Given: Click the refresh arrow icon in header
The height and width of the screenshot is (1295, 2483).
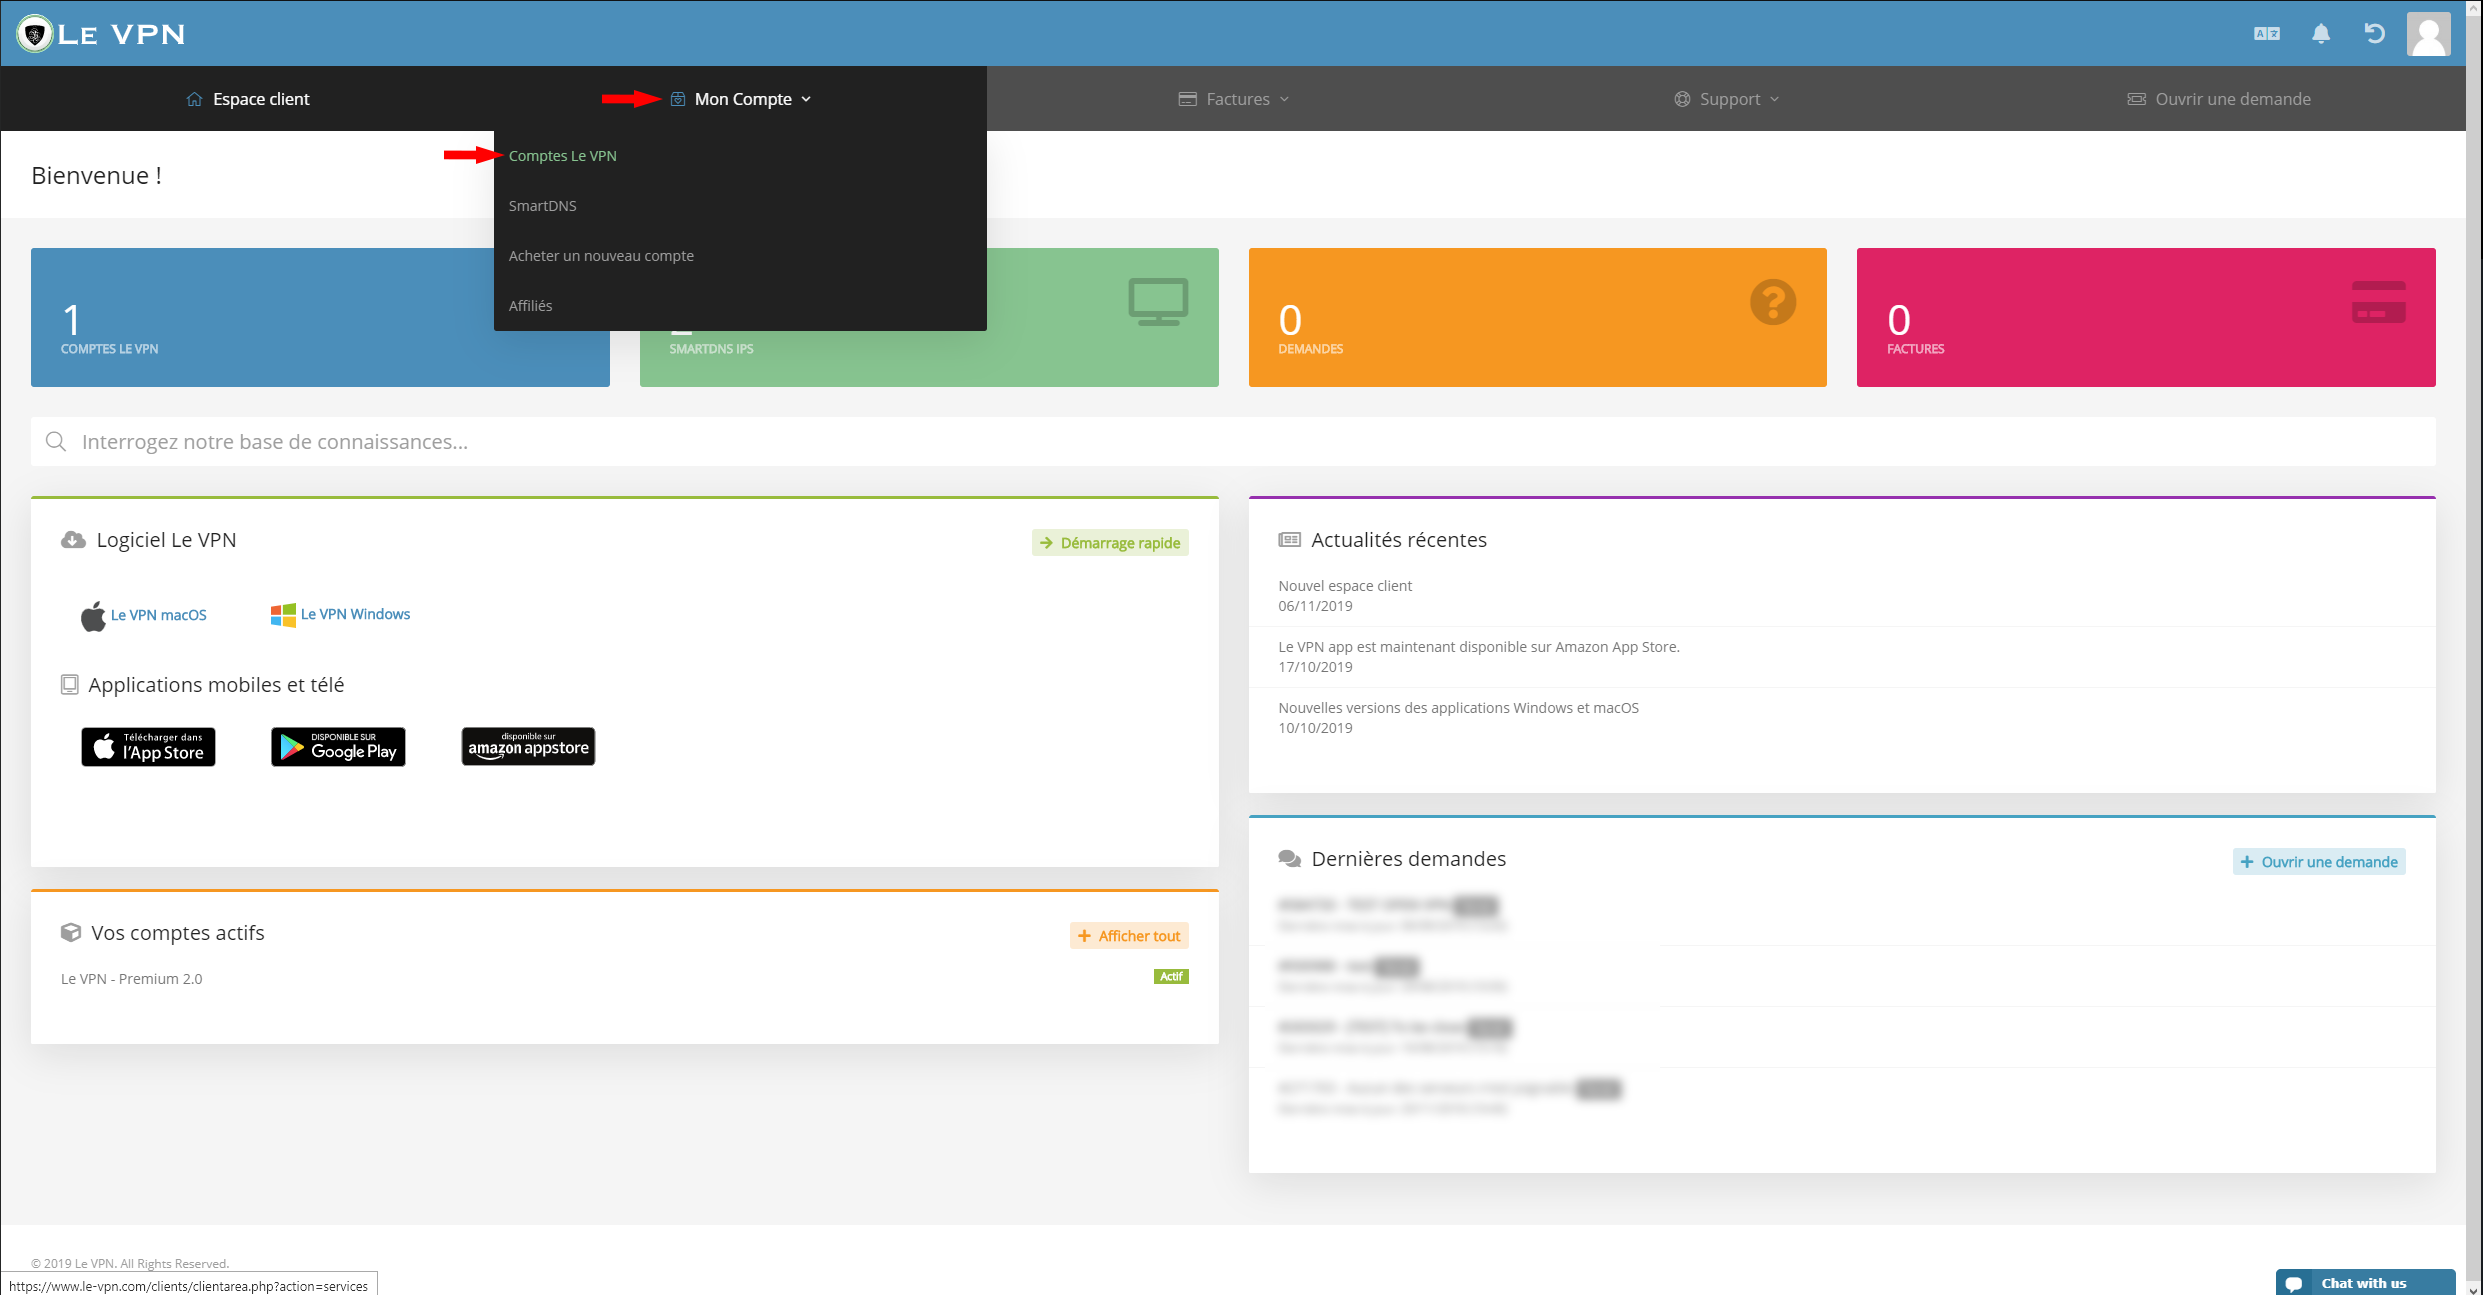Looking at the screenshot, I should [x=2374, y=34].
